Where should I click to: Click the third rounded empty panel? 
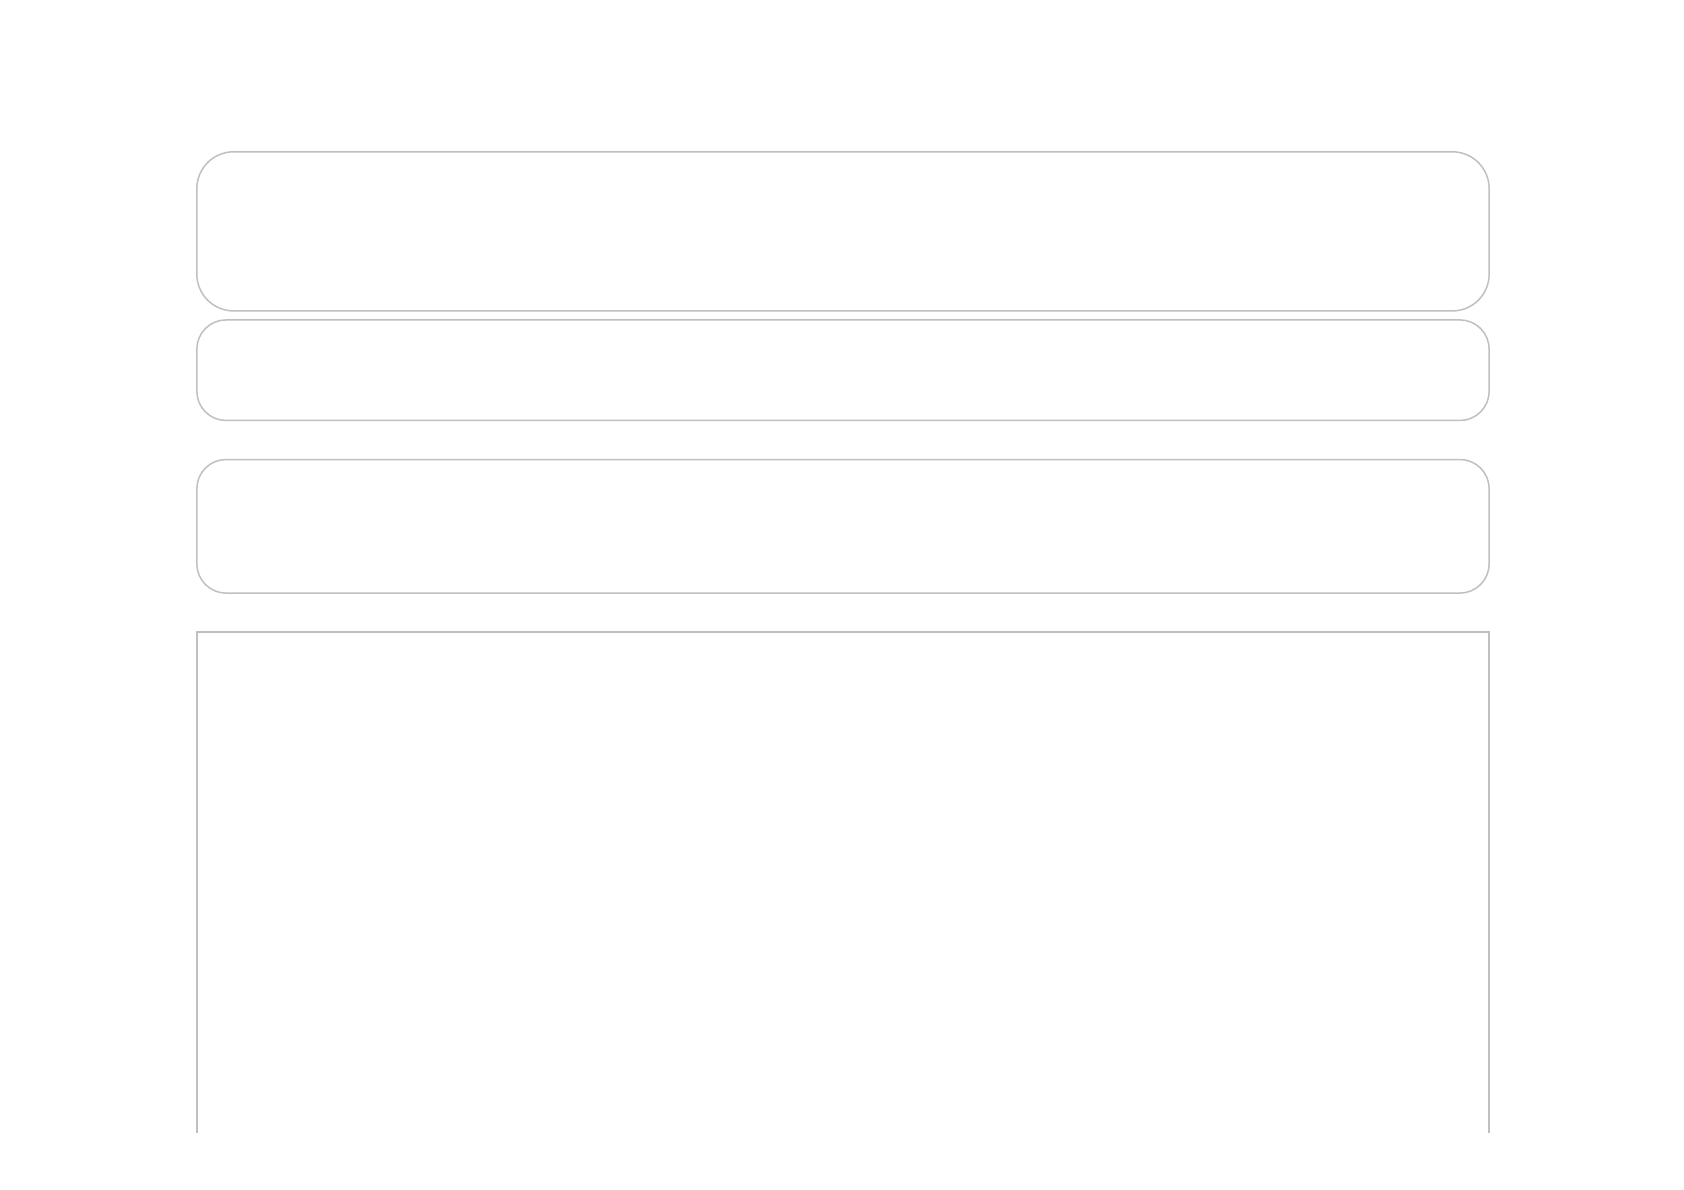842,526
